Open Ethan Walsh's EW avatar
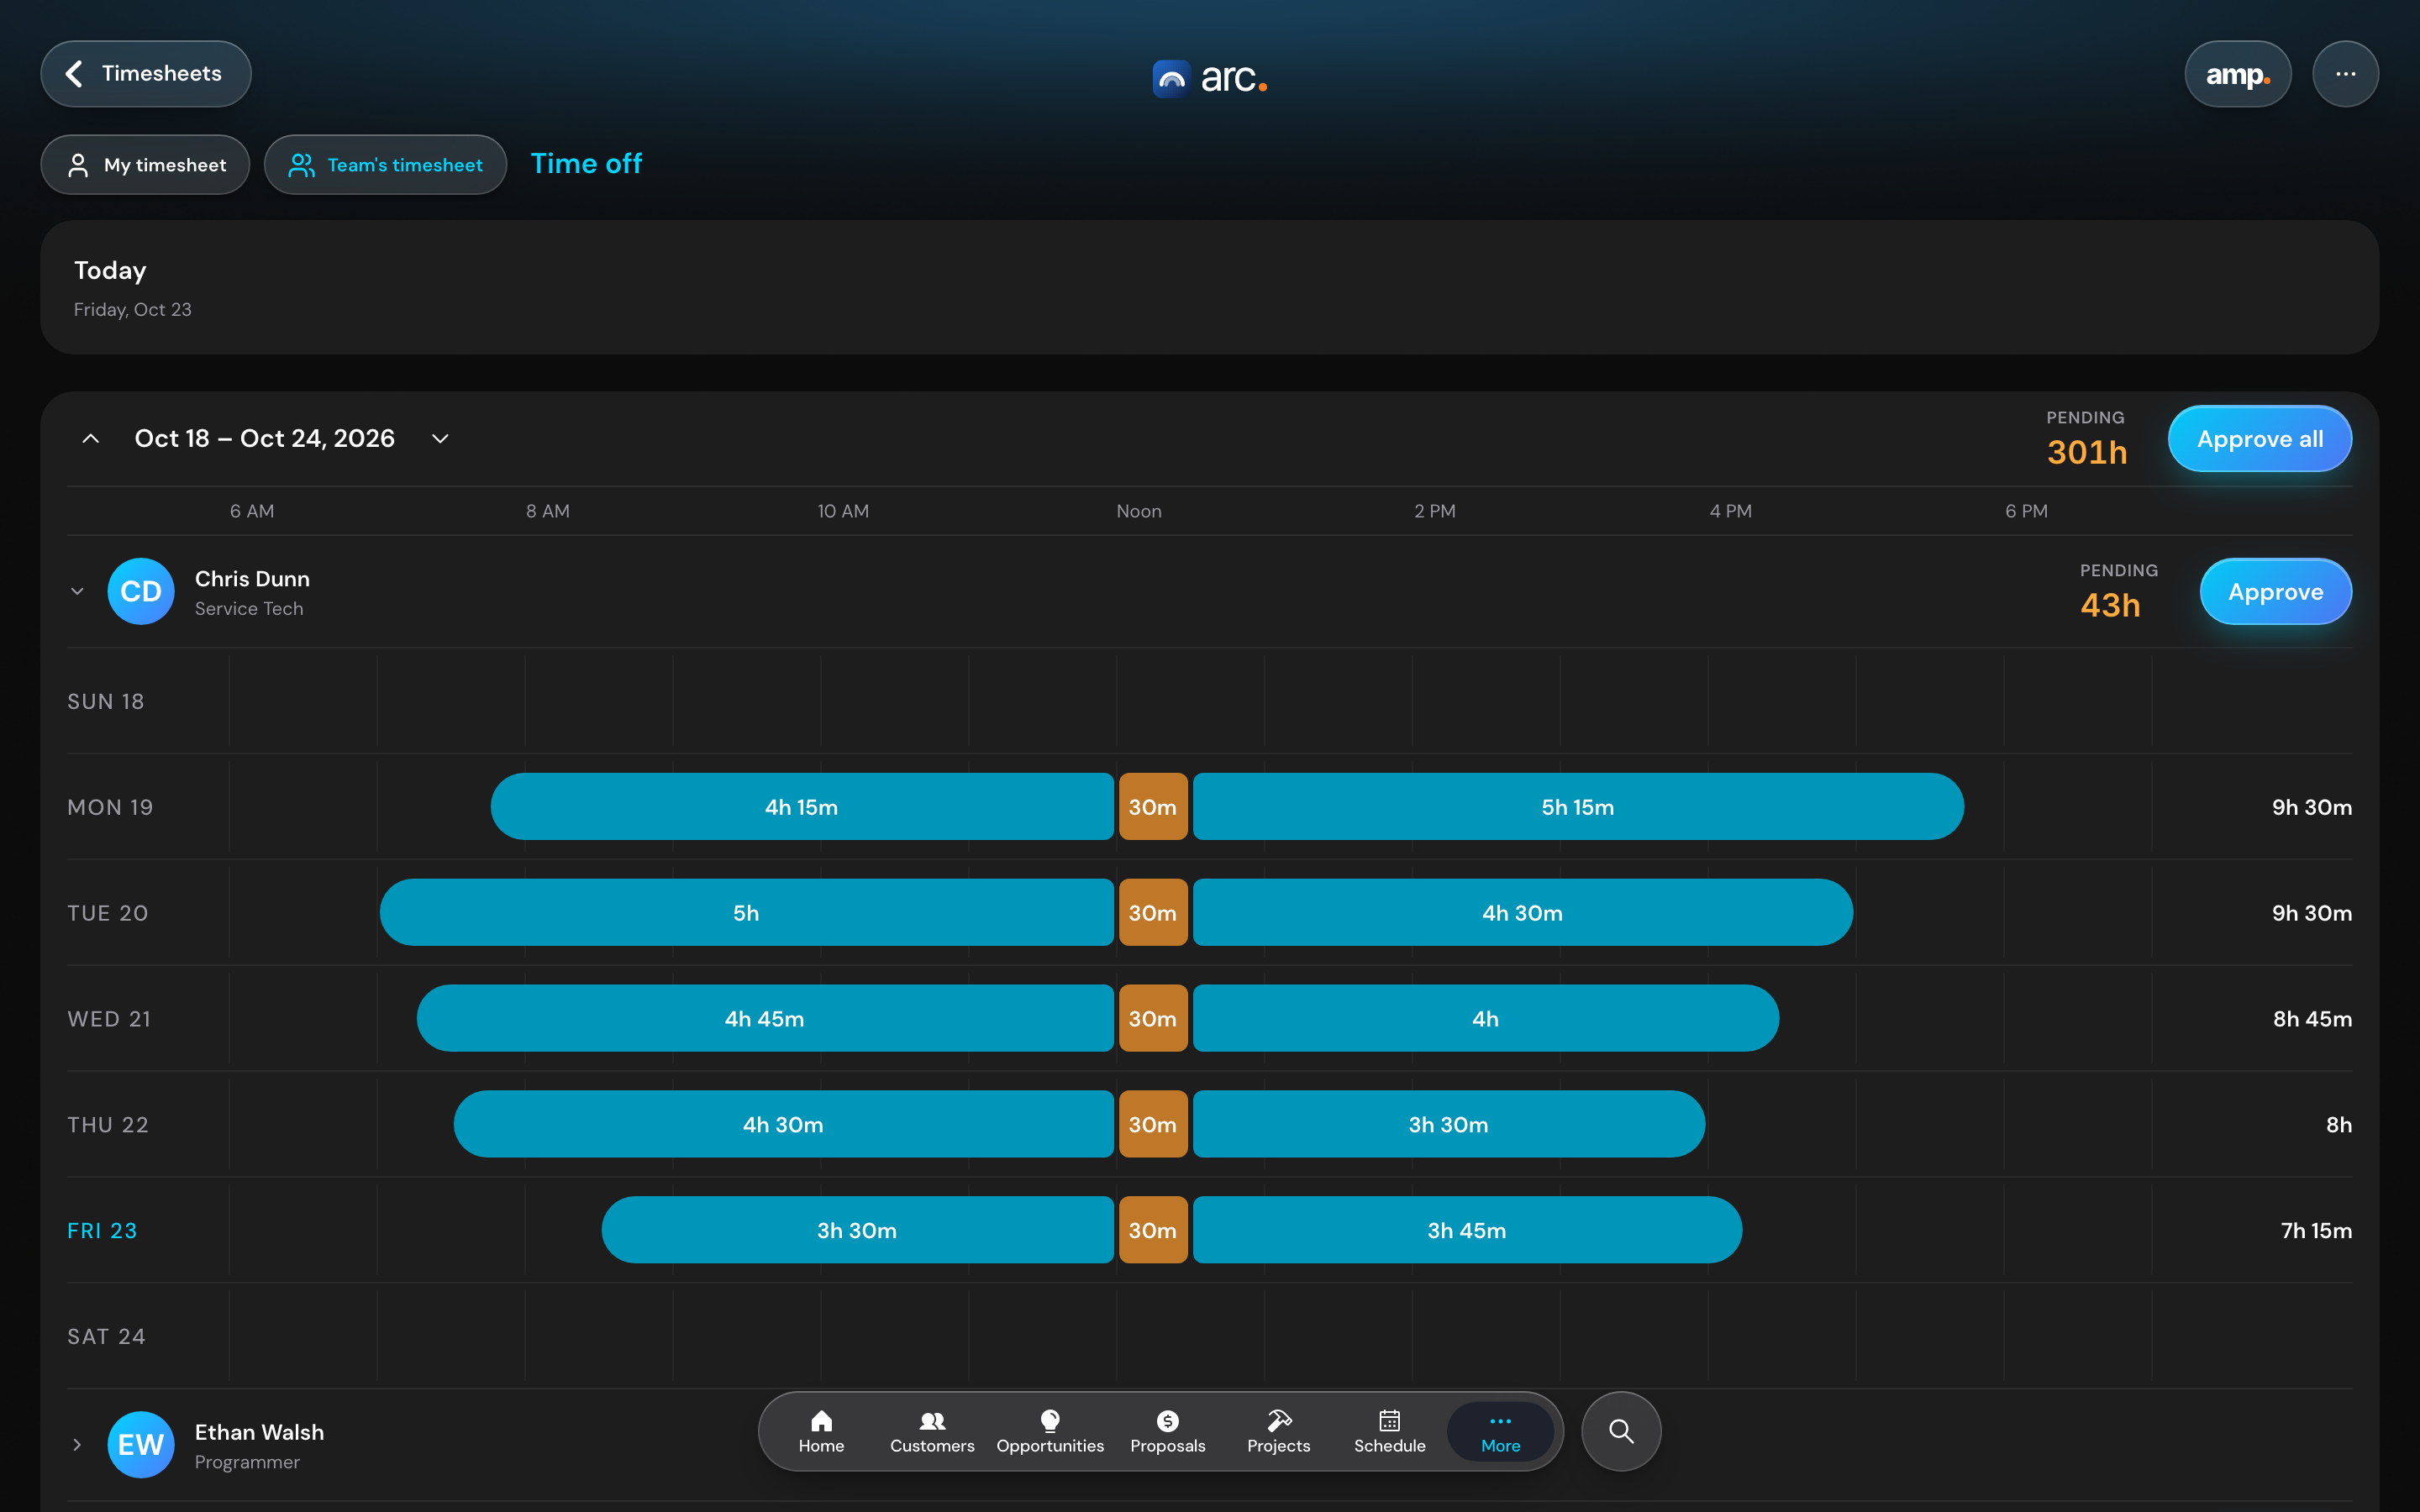Screen dimensions: 2420x1512 (x=141, y=1445)
